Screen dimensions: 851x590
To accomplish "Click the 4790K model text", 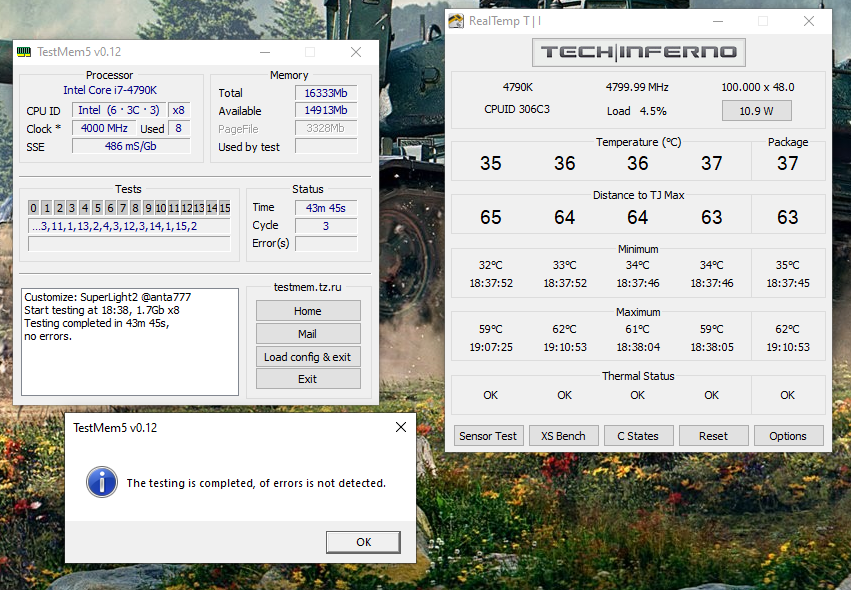I will click(518, 87).
